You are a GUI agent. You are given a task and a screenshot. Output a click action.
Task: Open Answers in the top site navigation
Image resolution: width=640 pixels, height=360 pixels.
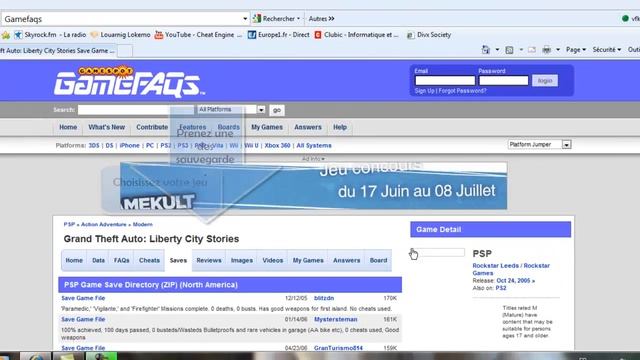(308, 127)
